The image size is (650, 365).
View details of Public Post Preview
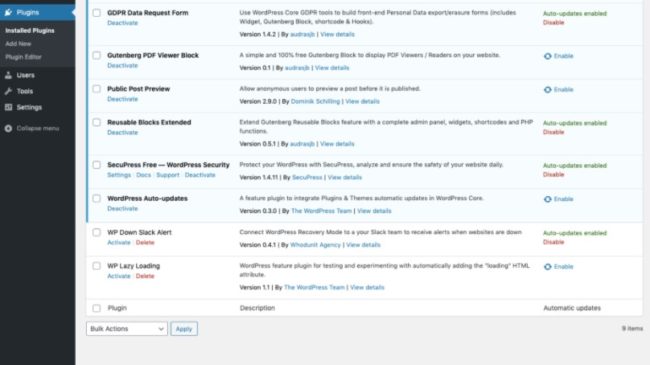point(362,102)
